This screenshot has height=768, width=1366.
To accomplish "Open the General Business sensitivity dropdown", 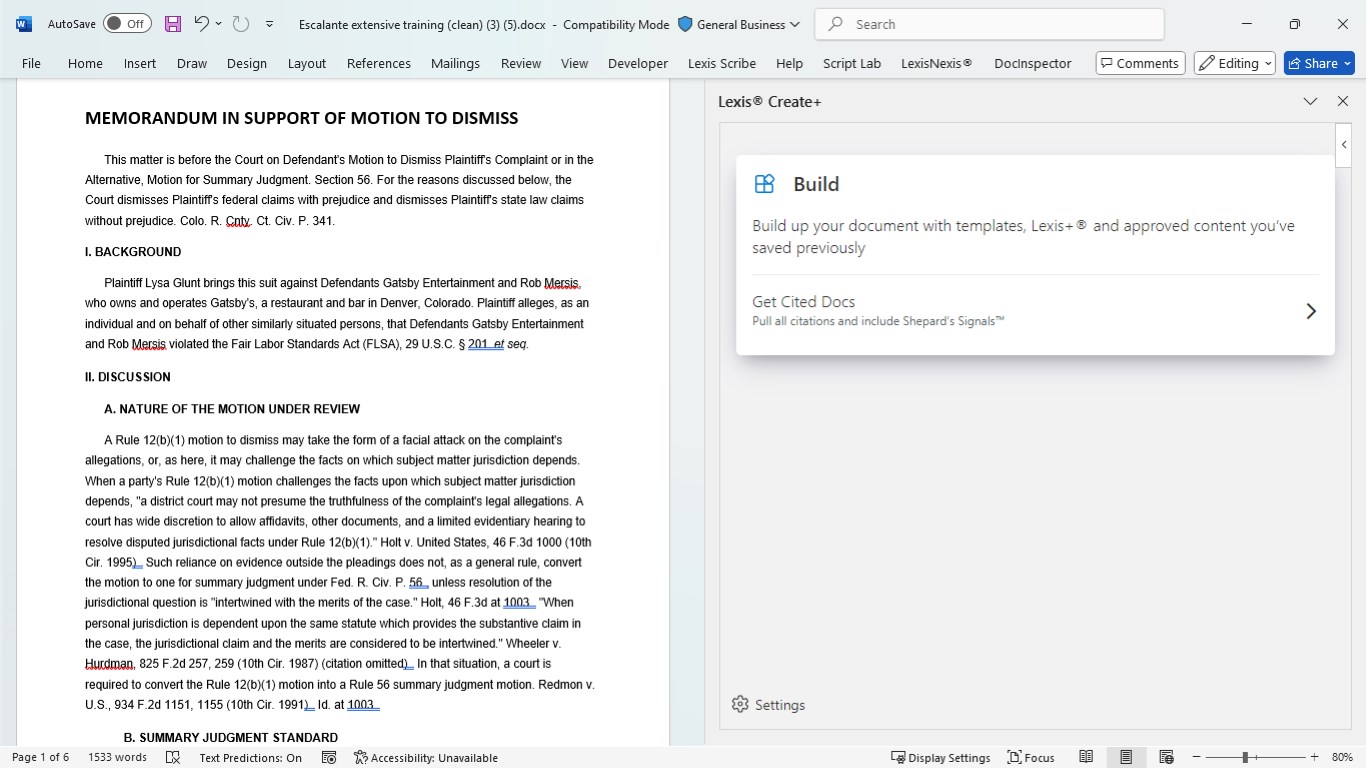I will pos(739,24).
